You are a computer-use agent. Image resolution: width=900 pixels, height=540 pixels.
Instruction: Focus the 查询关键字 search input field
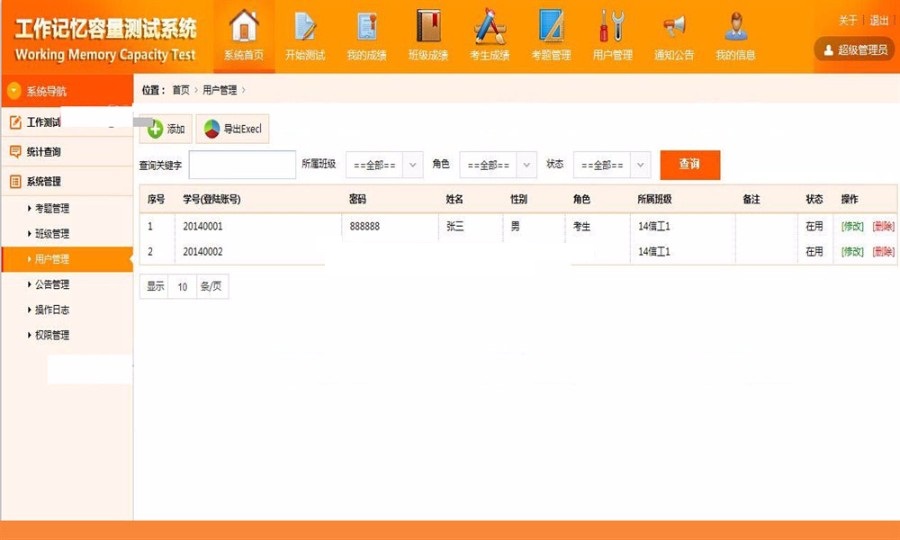(x=241, y=165)
